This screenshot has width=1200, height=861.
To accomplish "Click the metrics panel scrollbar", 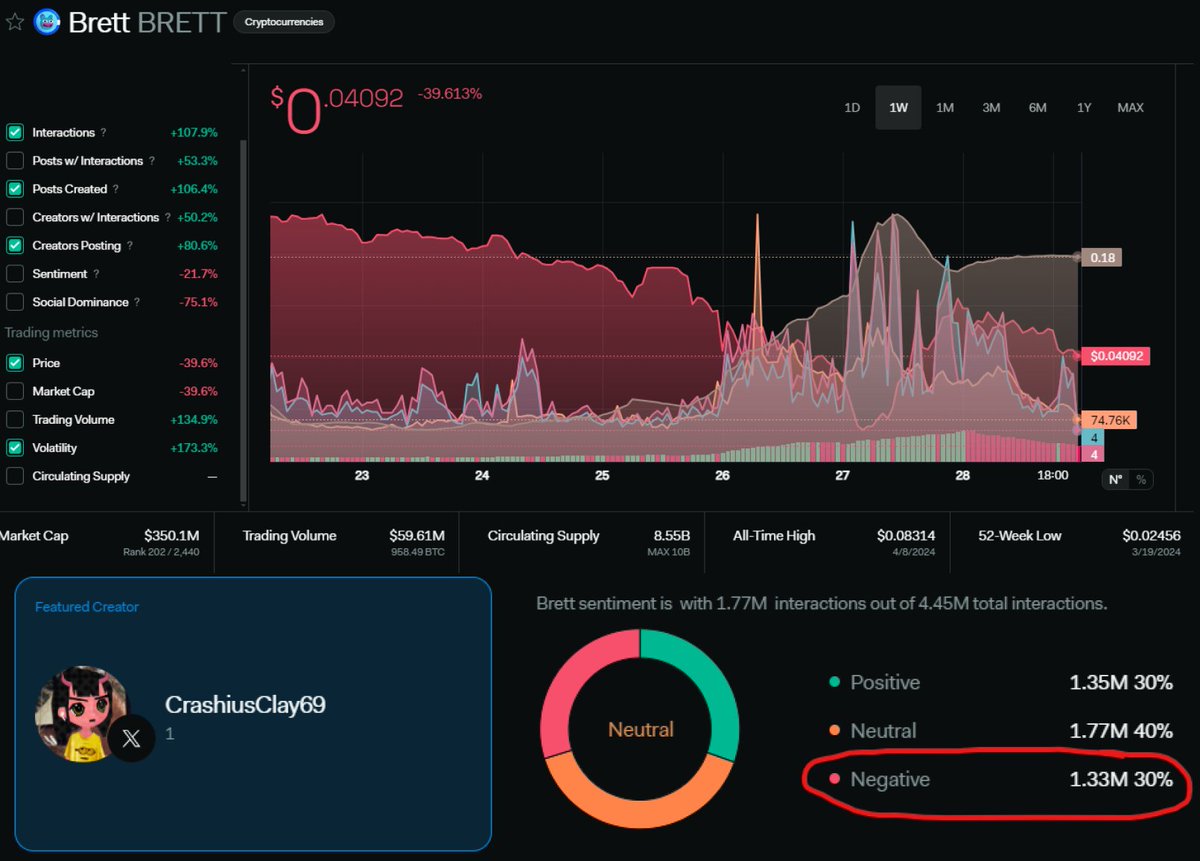I will tap(242, 320).
